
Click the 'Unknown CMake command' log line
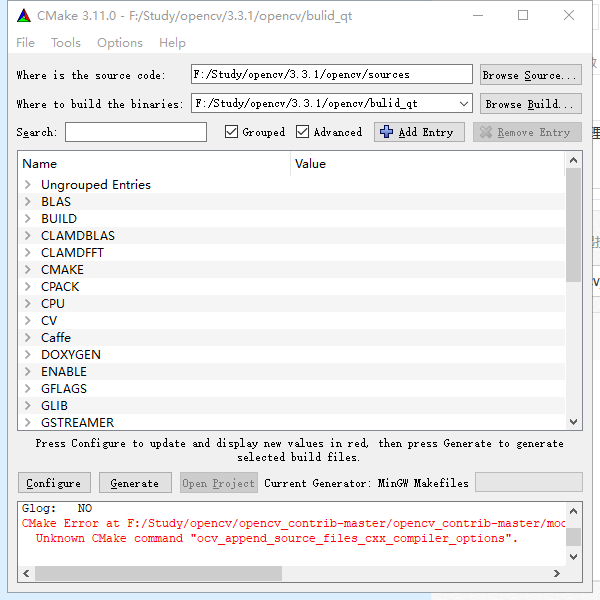[276, 538]
